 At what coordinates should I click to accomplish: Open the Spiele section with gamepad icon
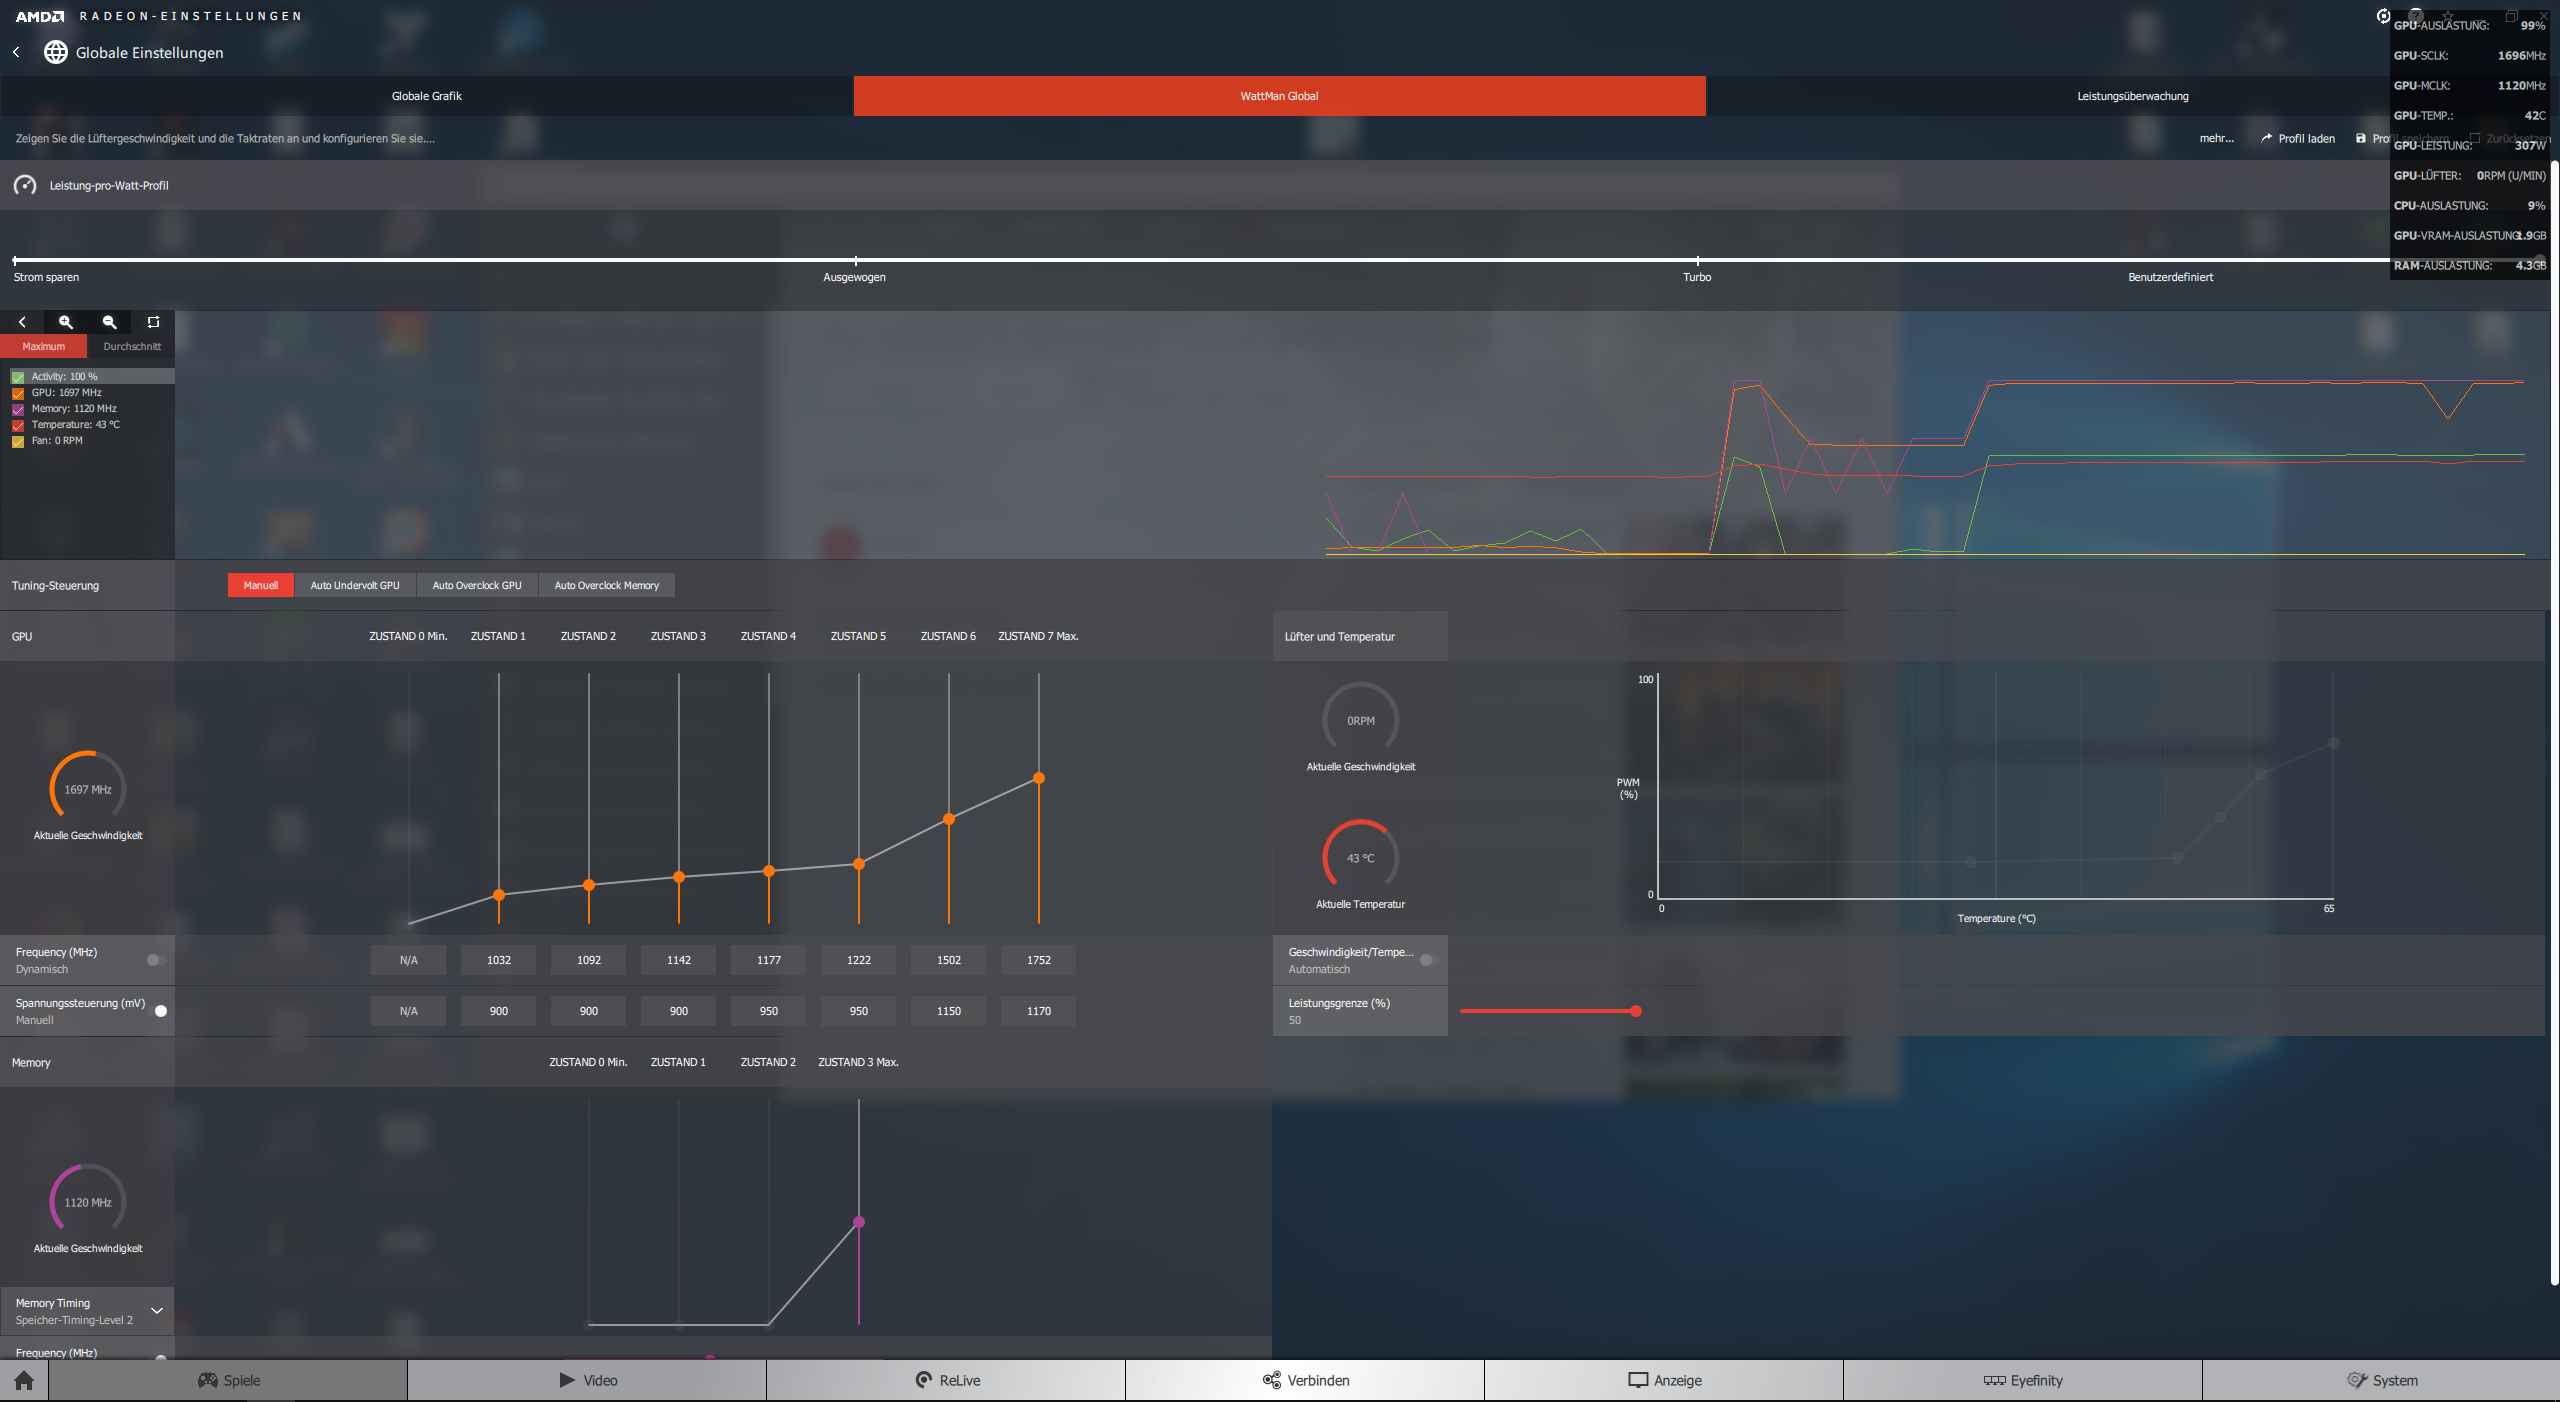[x=228, y=1381]
